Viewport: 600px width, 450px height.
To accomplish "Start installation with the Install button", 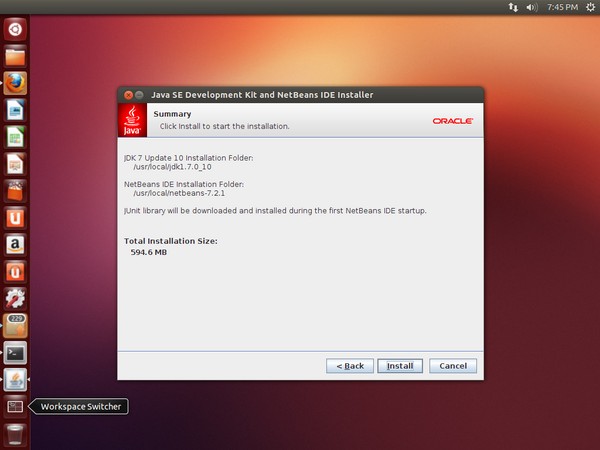I will (x=400, y=366).
